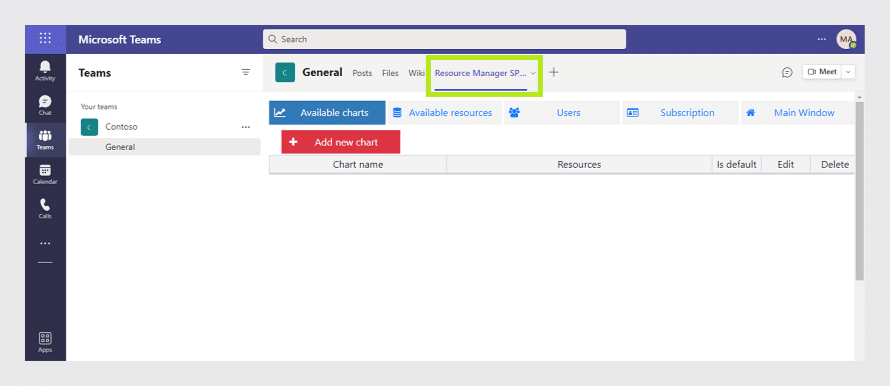
Task: Switch to the Files tab
Action: pyautogui.click(x=391, y=73)
